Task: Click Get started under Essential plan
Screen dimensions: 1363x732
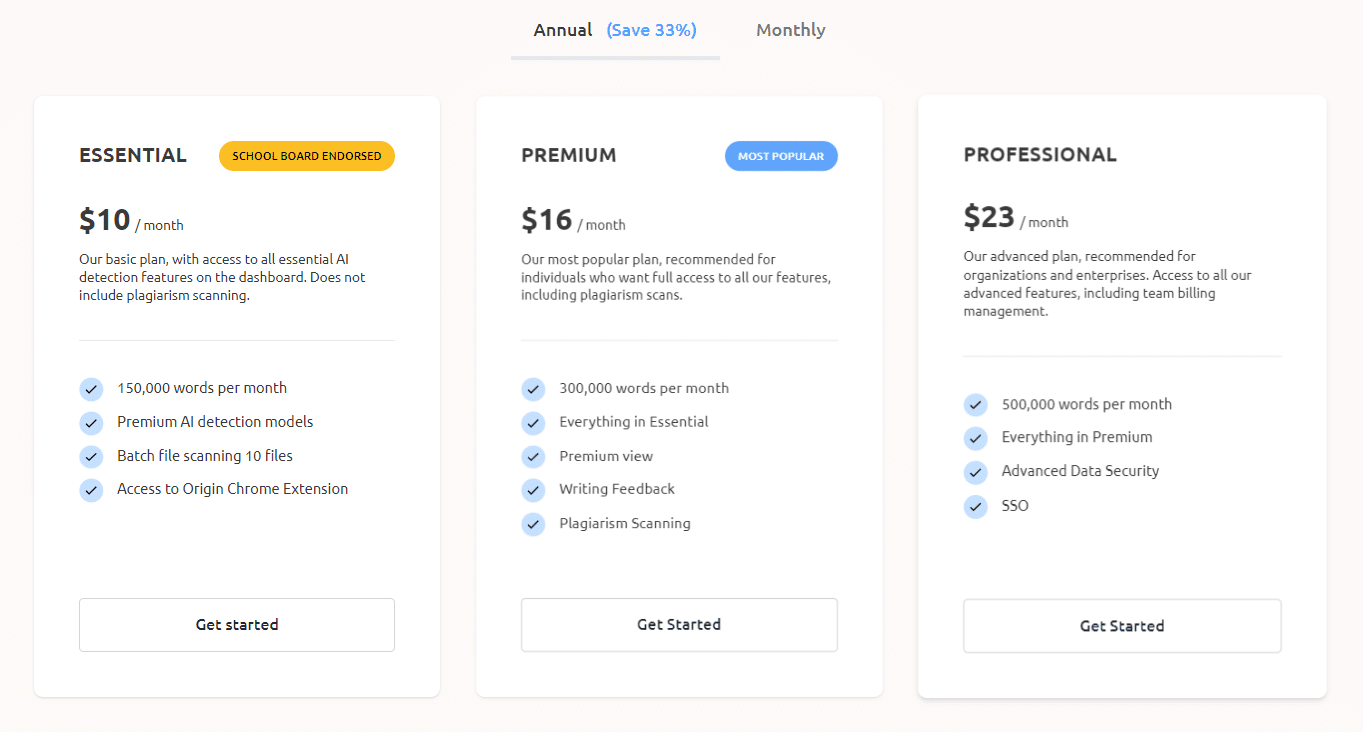Action: pyautogui.click(x=237, y=625)
